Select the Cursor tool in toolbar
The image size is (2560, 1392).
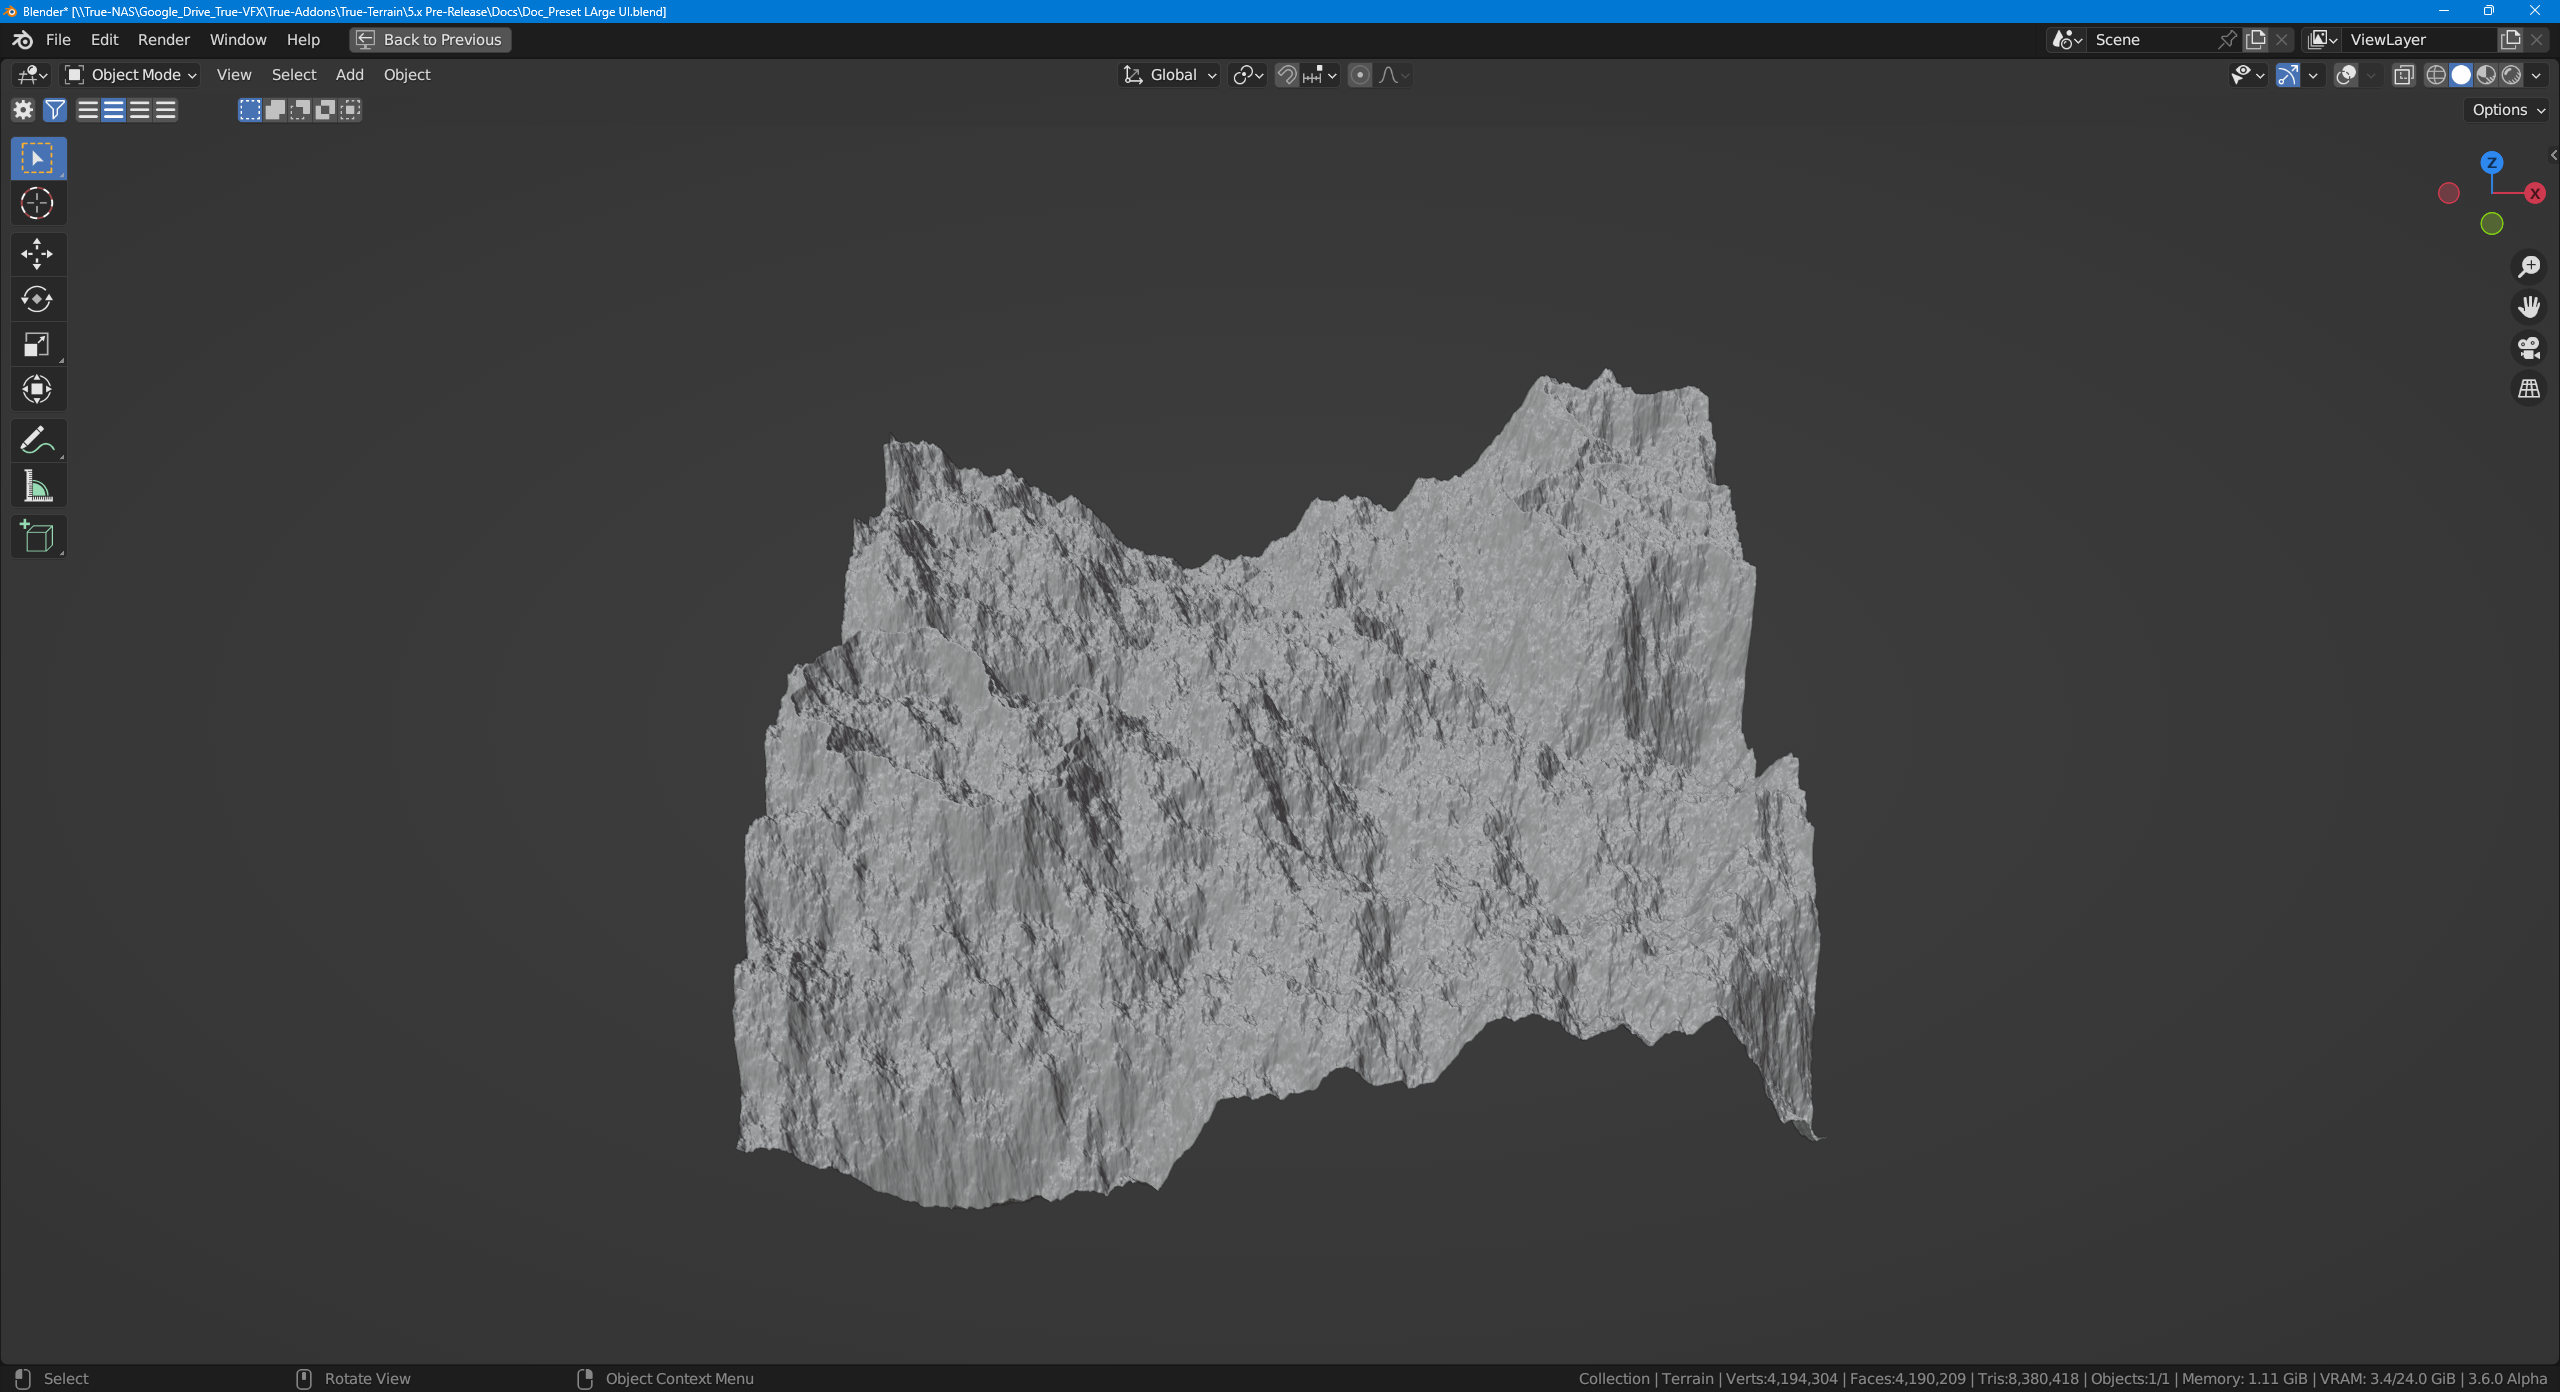coord(37,203)
